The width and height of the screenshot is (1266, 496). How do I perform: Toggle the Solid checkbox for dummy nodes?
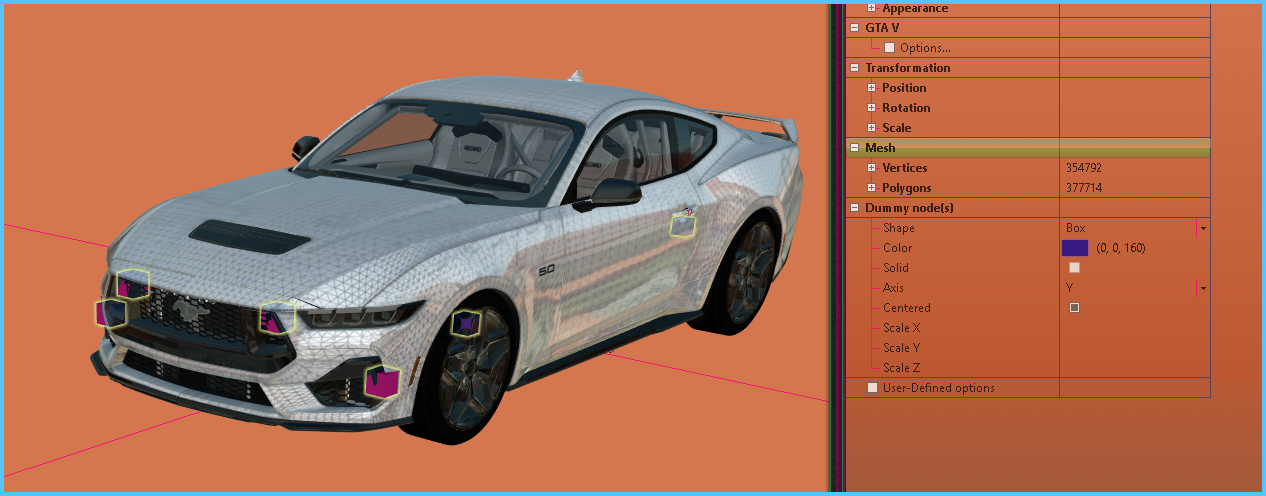[x=1074, y=268]
